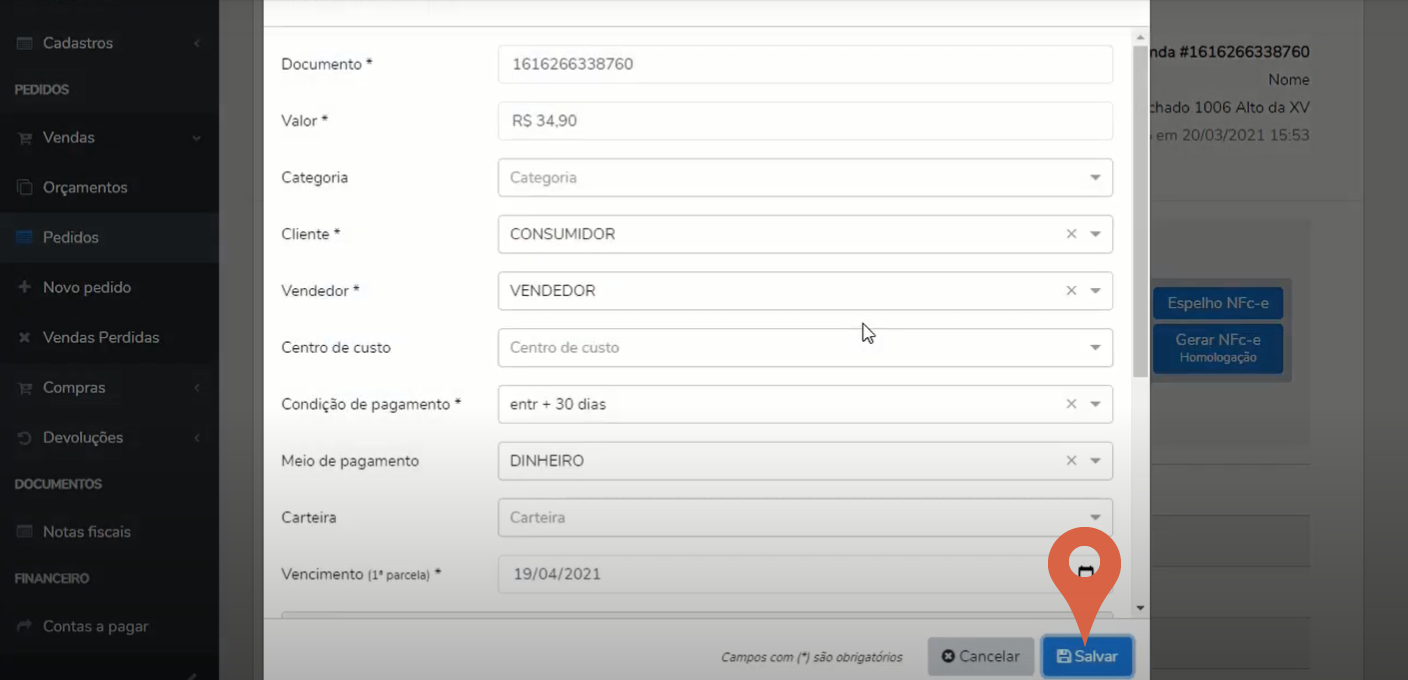1408x680 pixels.
Task: Expand the Compras menu chevron
Action: pyautogui.click(x=197, y=388)
